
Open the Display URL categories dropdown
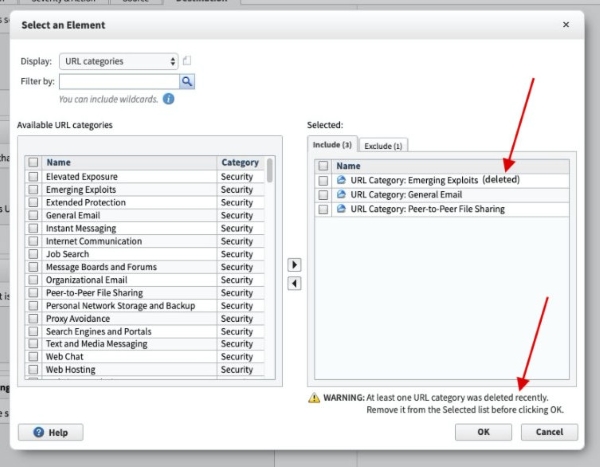[118, 61]
